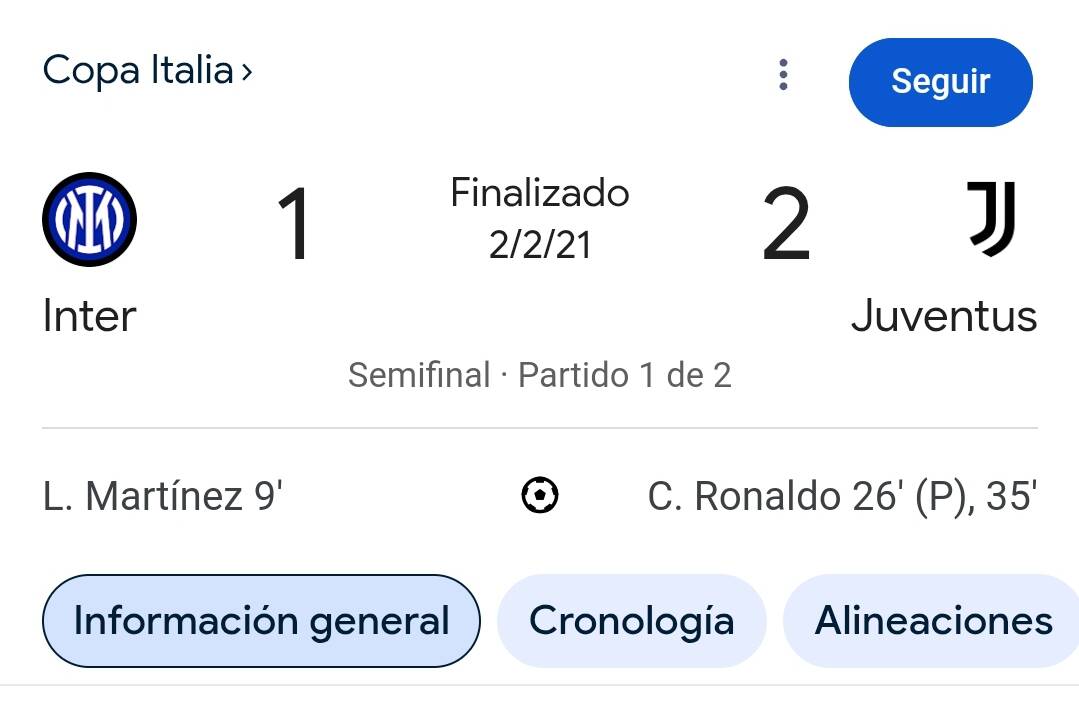Click Juventus's score of 2
This screenshot has width=1079, height=710.
[x=787, y=224]
